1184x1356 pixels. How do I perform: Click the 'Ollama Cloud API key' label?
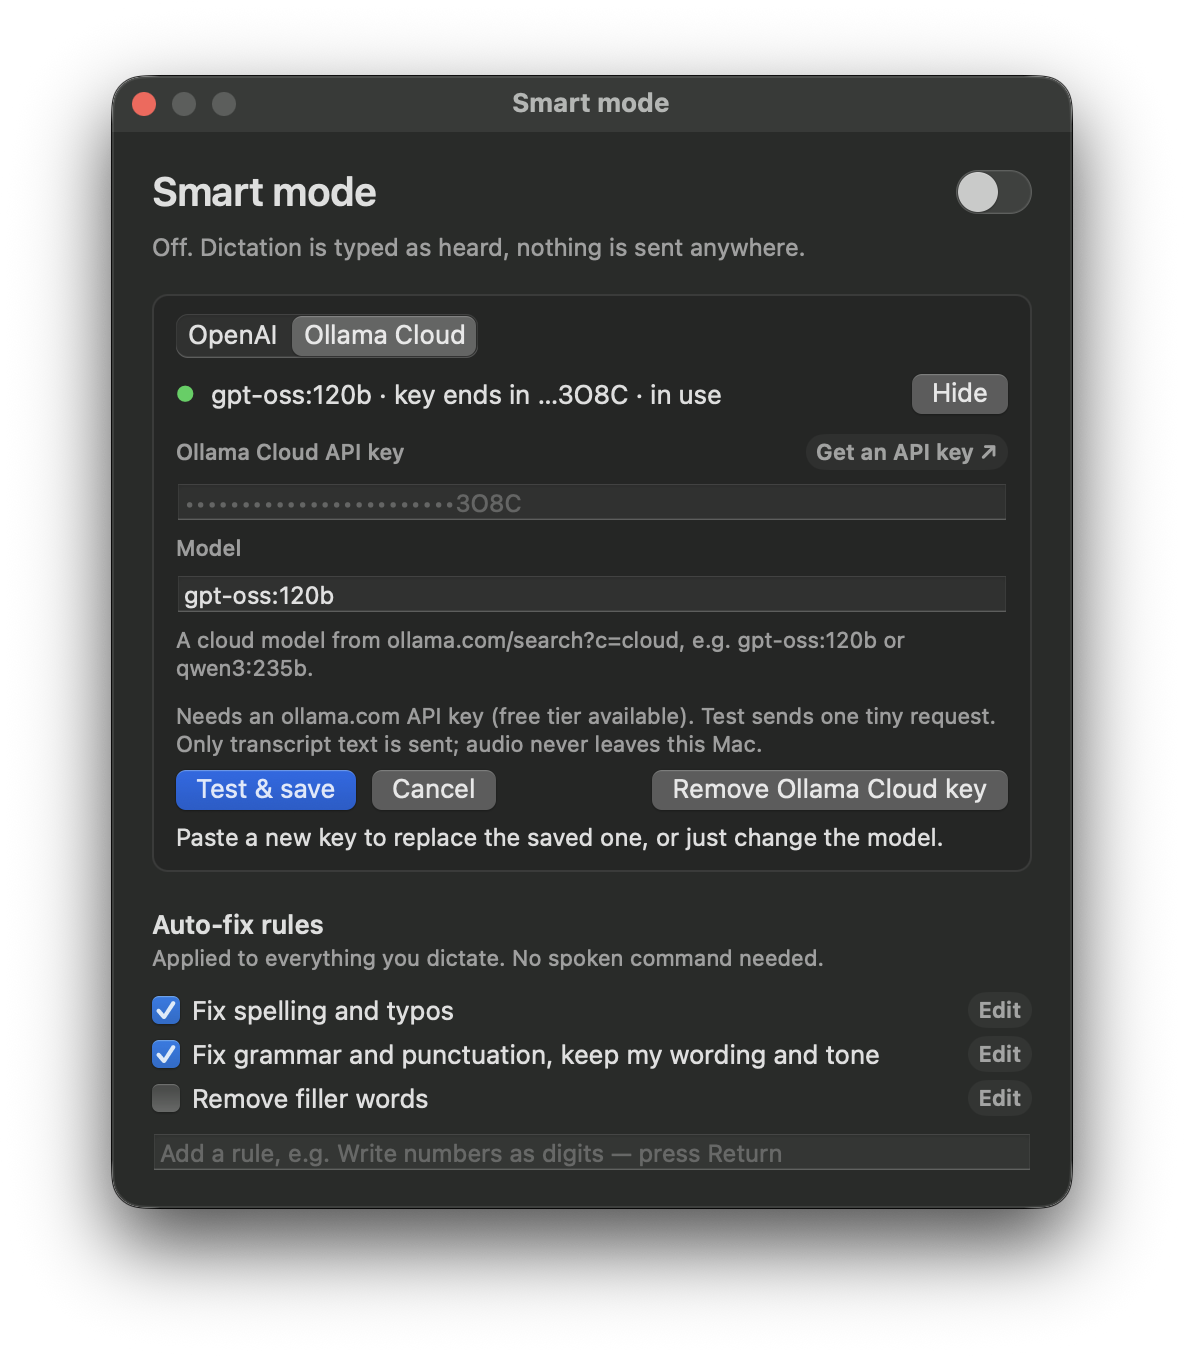coord(290,452)
